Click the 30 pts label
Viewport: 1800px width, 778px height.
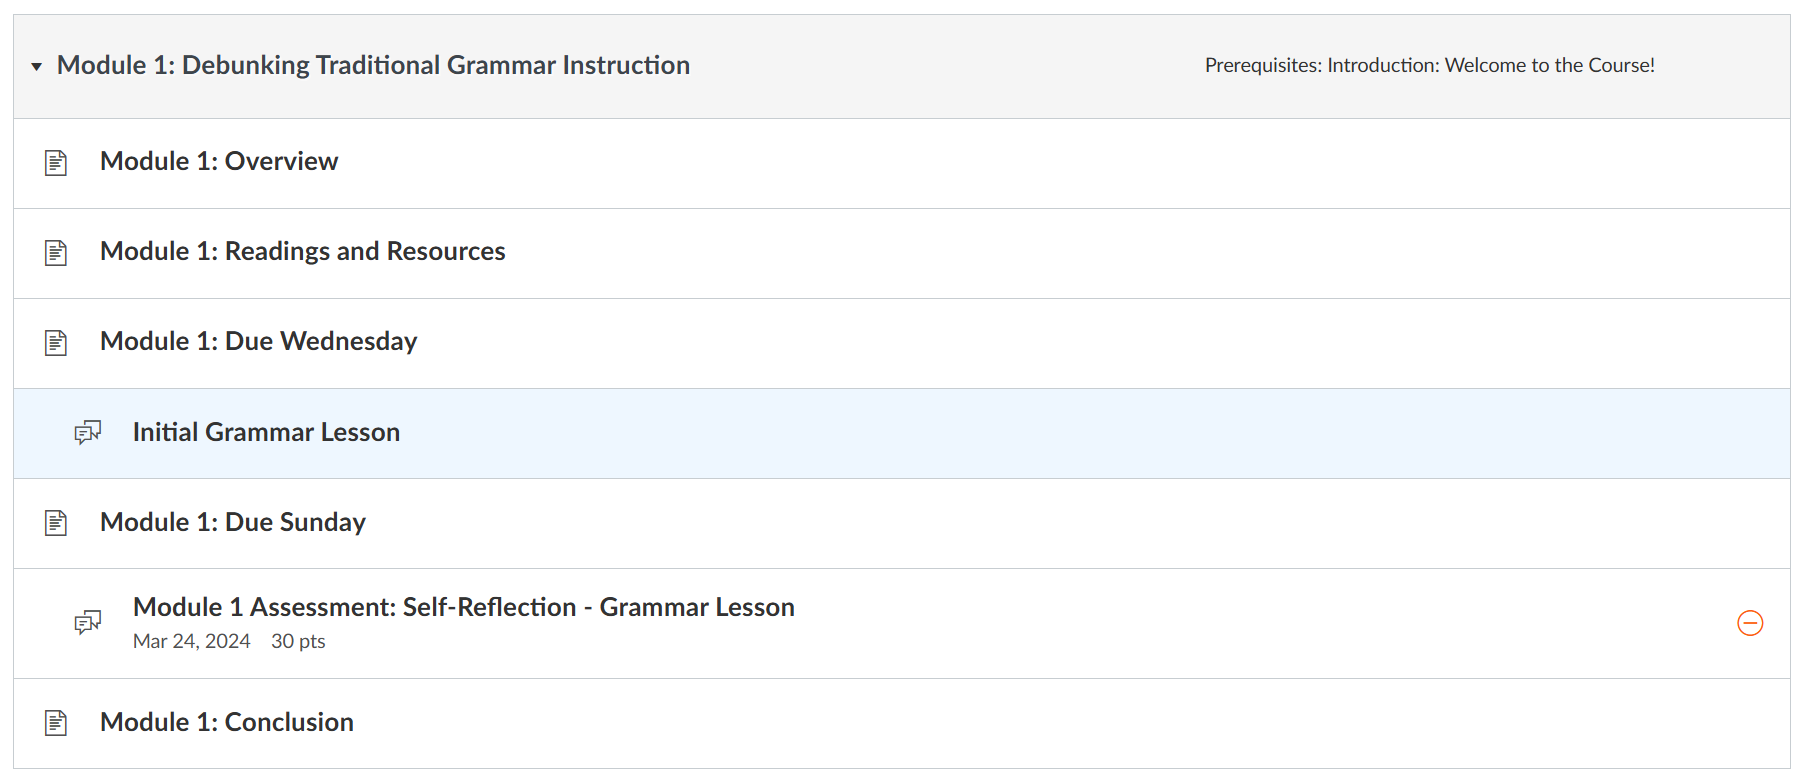pyautogui.click(x=298, y=641)
